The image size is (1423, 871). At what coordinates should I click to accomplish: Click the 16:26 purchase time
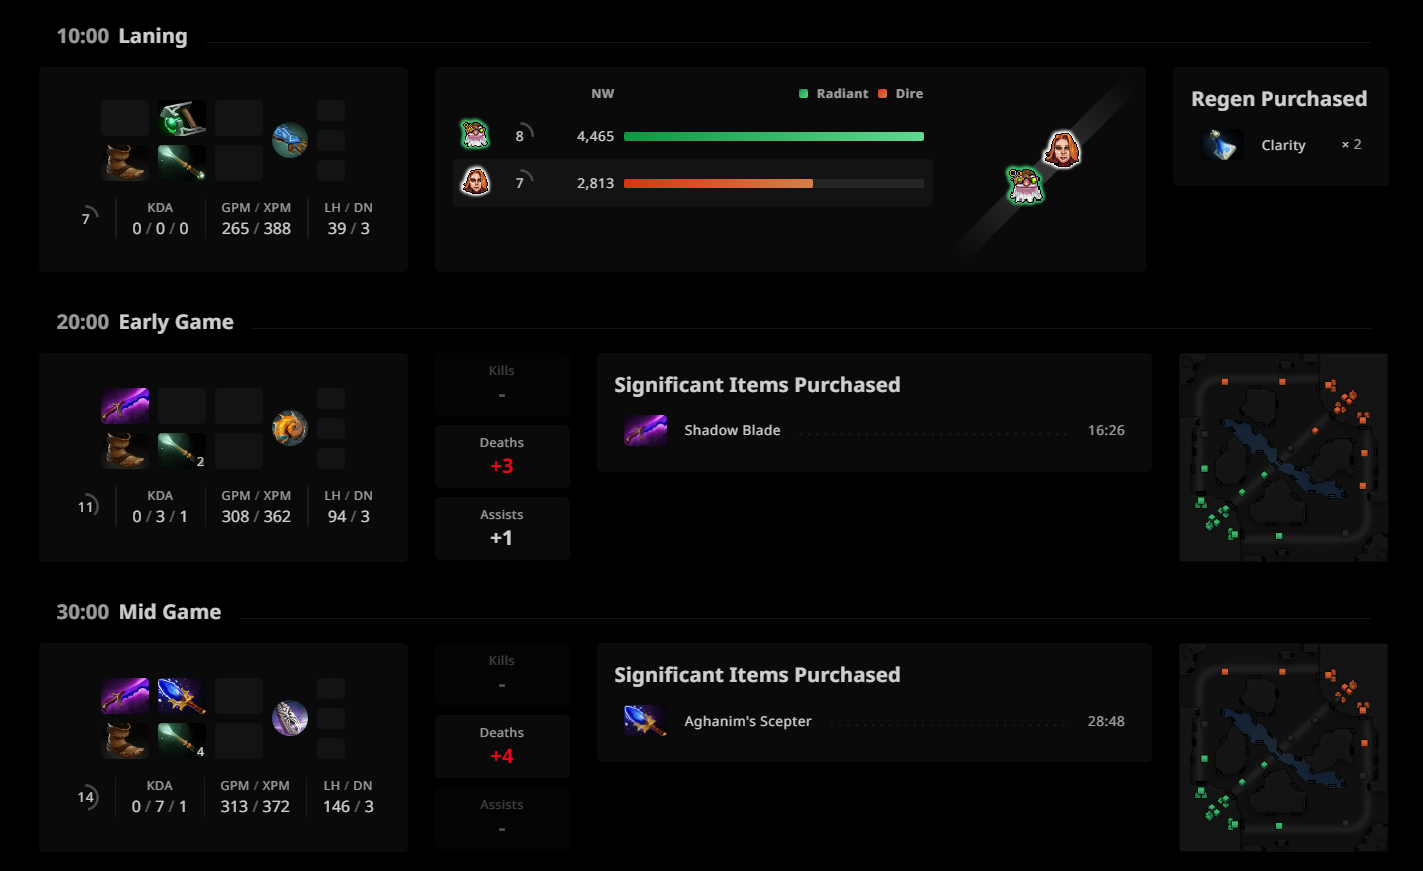1106,430
